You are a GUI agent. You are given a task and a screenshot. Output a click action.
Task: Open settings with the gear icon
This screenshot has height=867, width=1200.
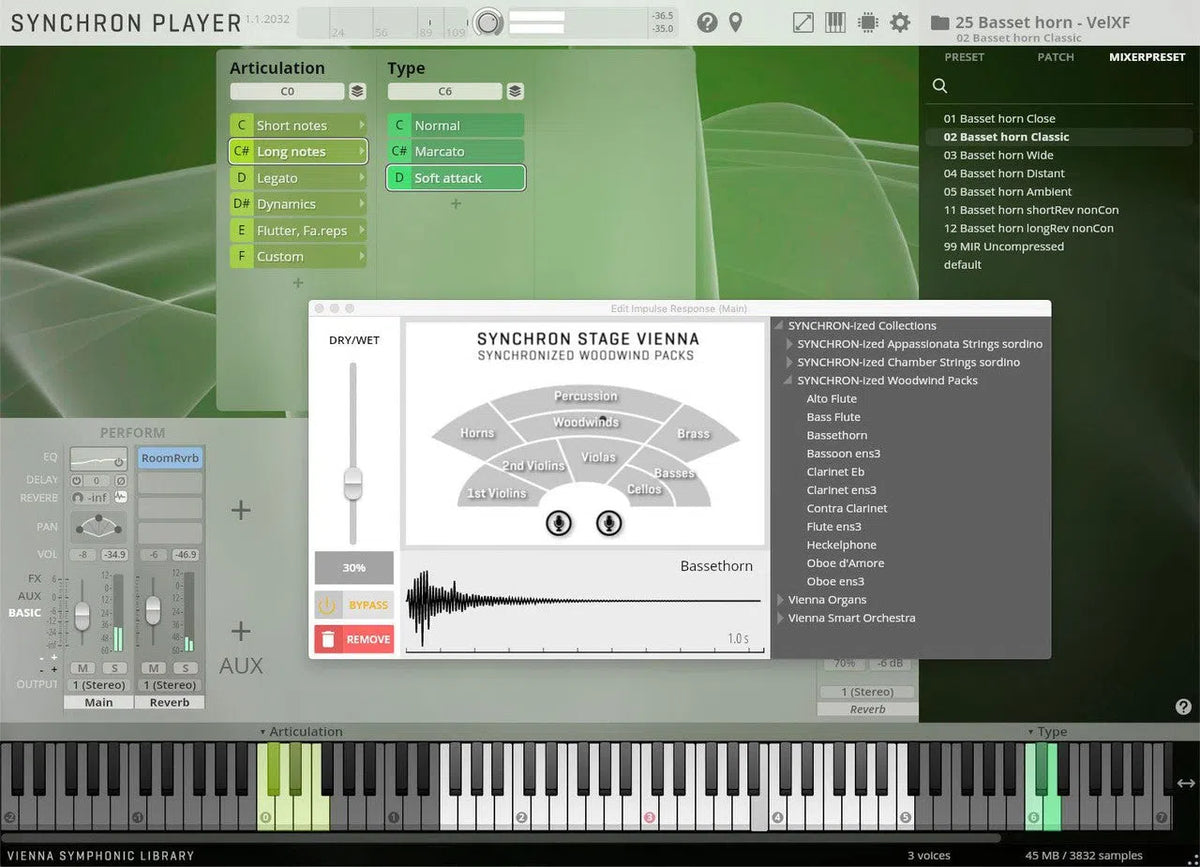coord(900,22)
